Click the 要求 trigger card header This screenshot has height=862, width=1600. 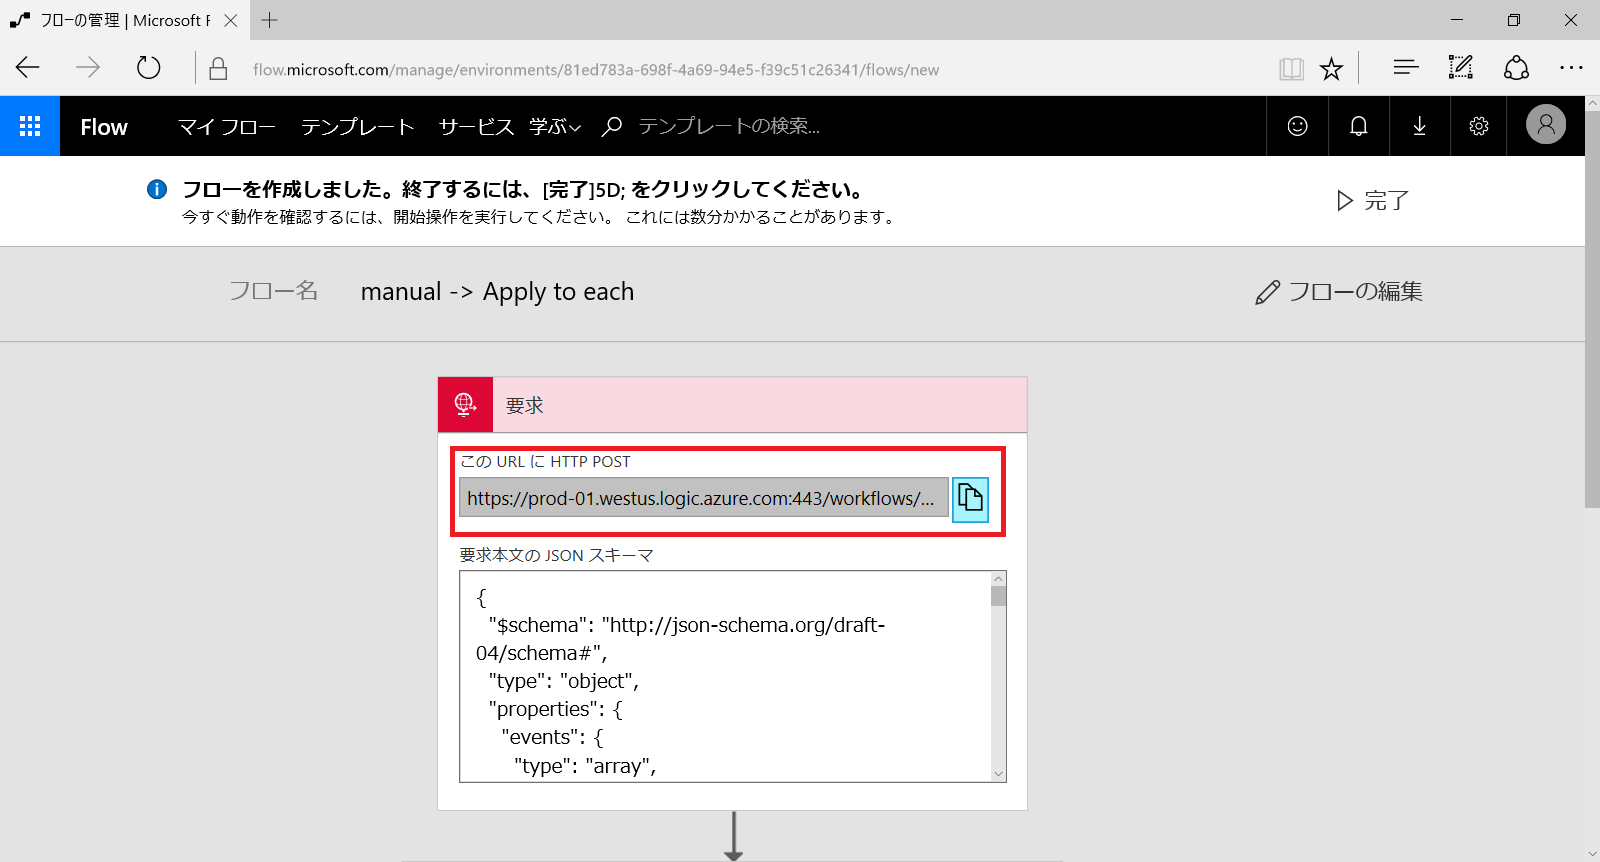(x=732, y=405)
